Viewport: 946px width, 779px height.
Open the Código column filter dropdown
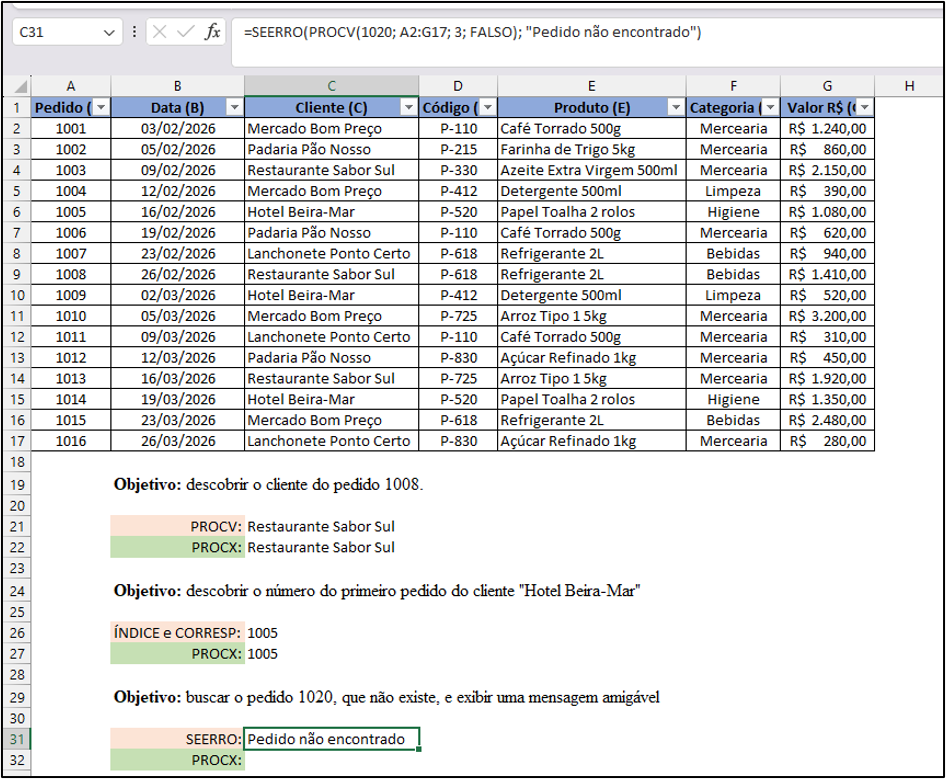tap(487, 107)
